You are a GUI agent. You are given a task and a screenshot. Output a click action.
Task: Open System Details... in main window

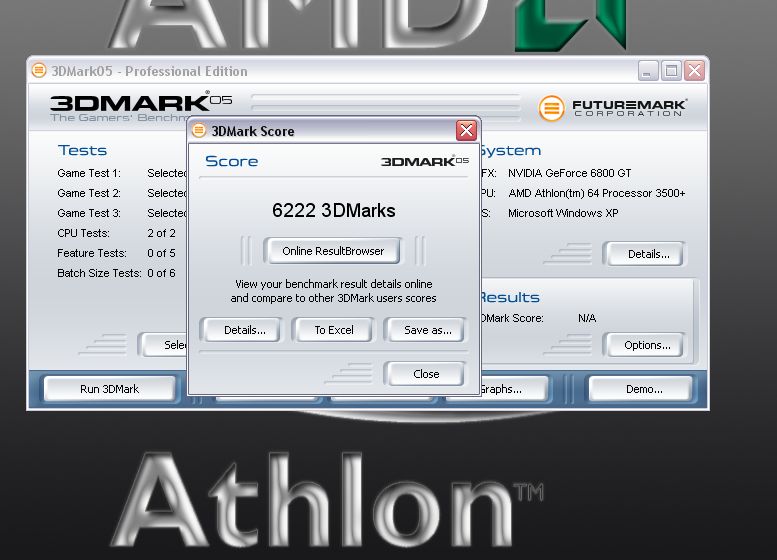pyautogui.click(x=648, y=254)
